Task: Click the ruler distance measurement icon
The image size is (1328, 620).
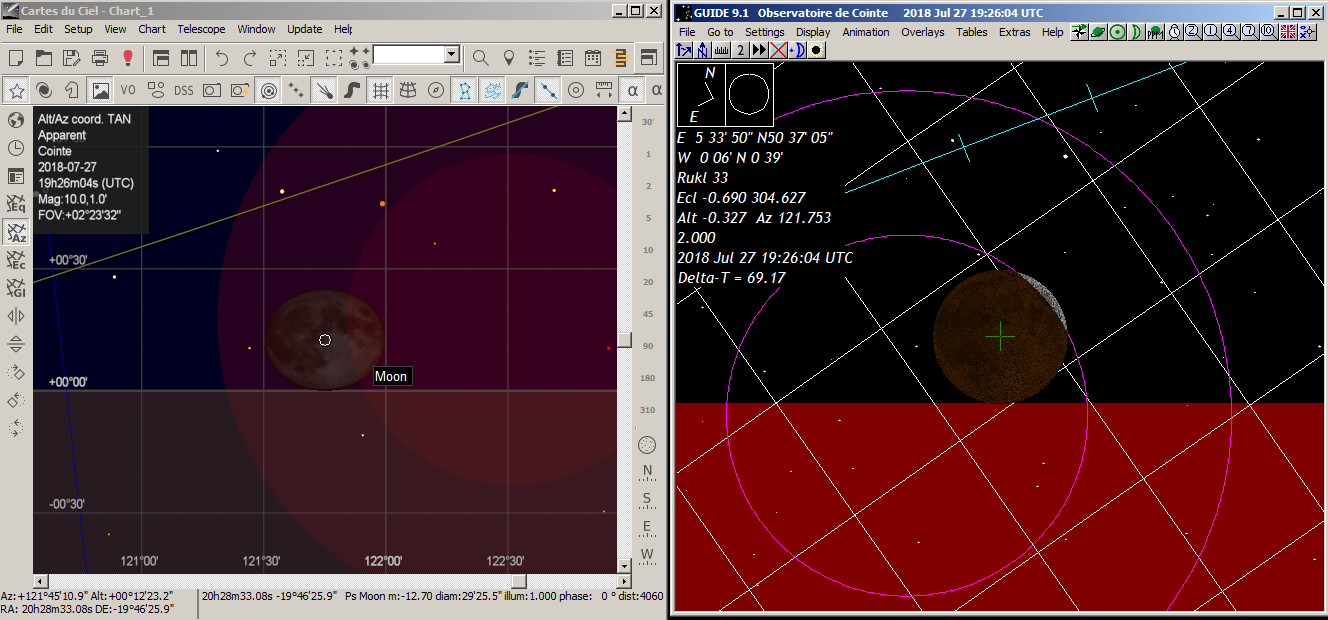Action: coord(604,90)
